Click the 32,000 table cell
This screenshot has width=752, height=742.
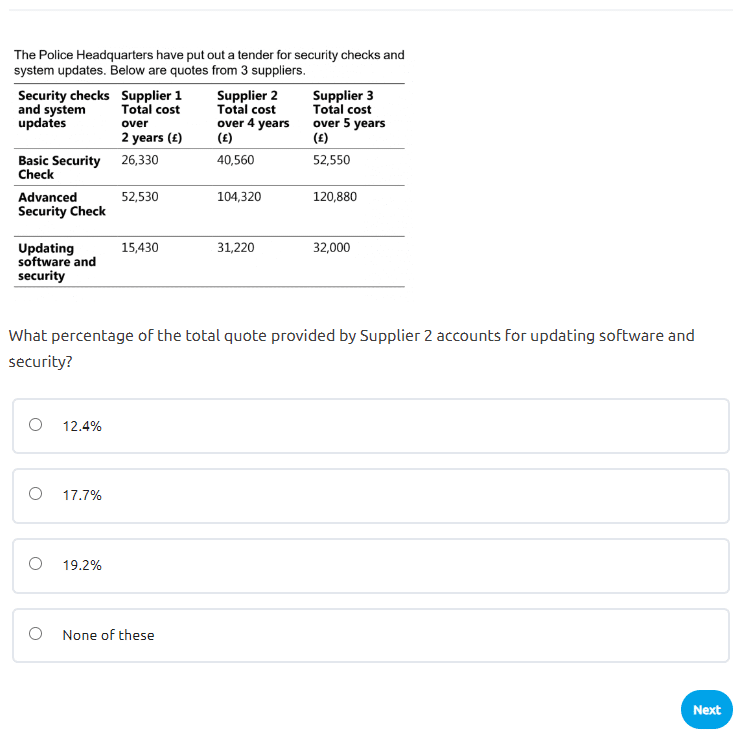coord(331,247)
